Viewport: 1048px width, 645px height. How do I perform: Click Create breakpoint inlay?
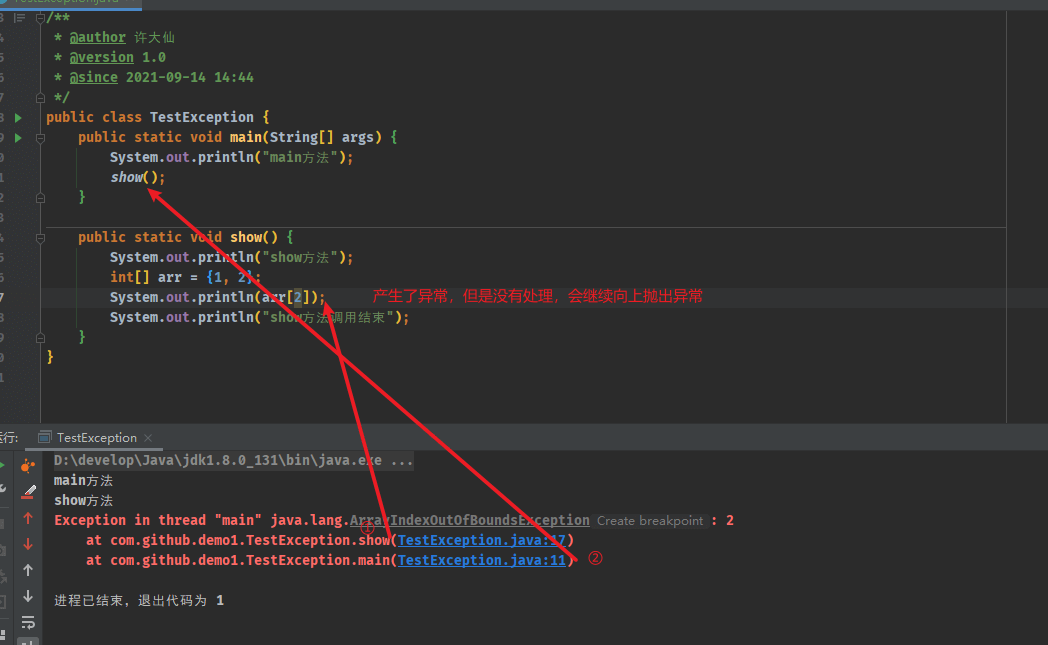pyautogui.click(x=650, y=521)
